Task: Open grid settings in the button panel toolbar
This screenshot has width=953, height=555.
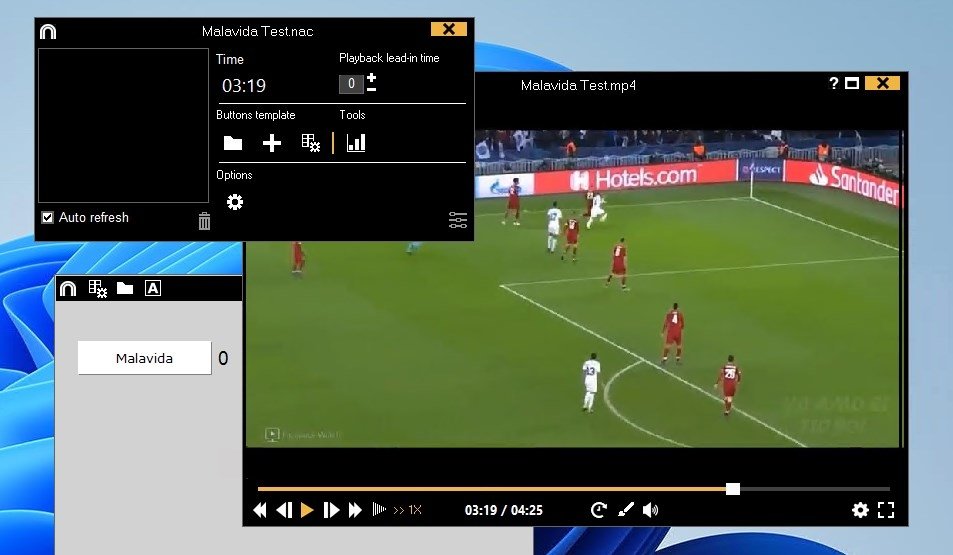Action: coord(97,289)
